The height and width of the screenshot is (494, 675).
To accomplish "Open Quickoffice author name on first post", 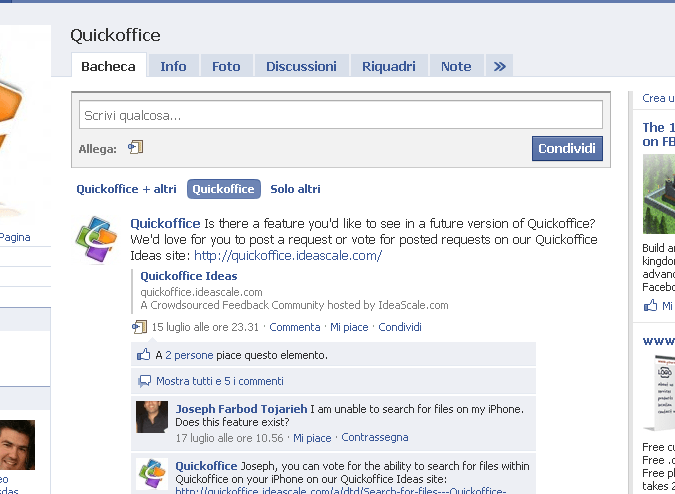I will click(165, 223).
